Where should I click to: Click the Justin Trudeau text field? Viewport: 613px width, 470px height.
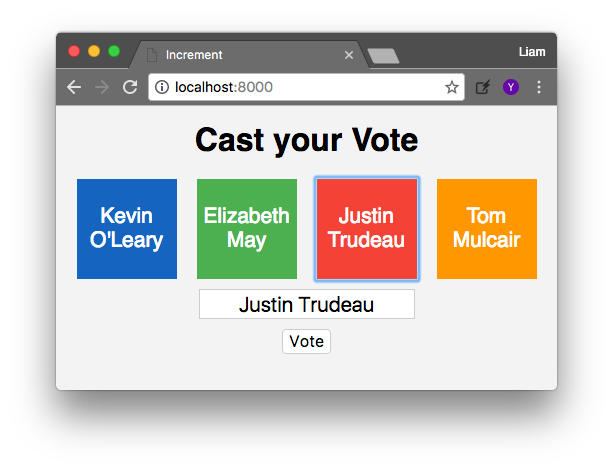[306, 304]
